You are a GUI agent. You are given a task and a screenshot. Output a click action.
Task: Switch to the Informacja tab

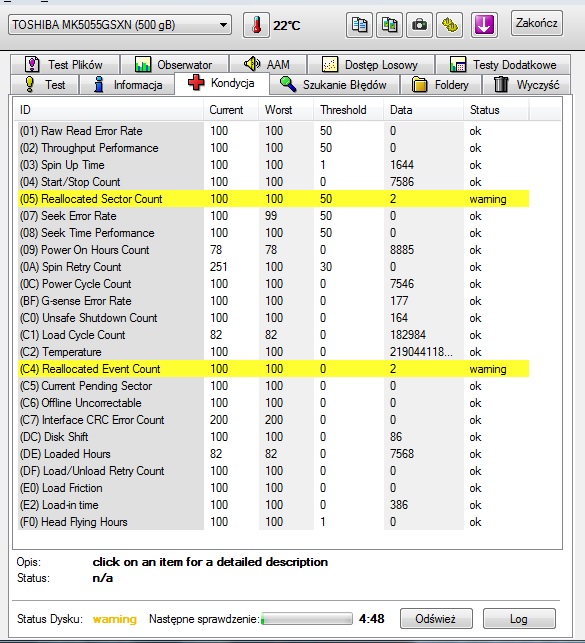pos(127,84)
